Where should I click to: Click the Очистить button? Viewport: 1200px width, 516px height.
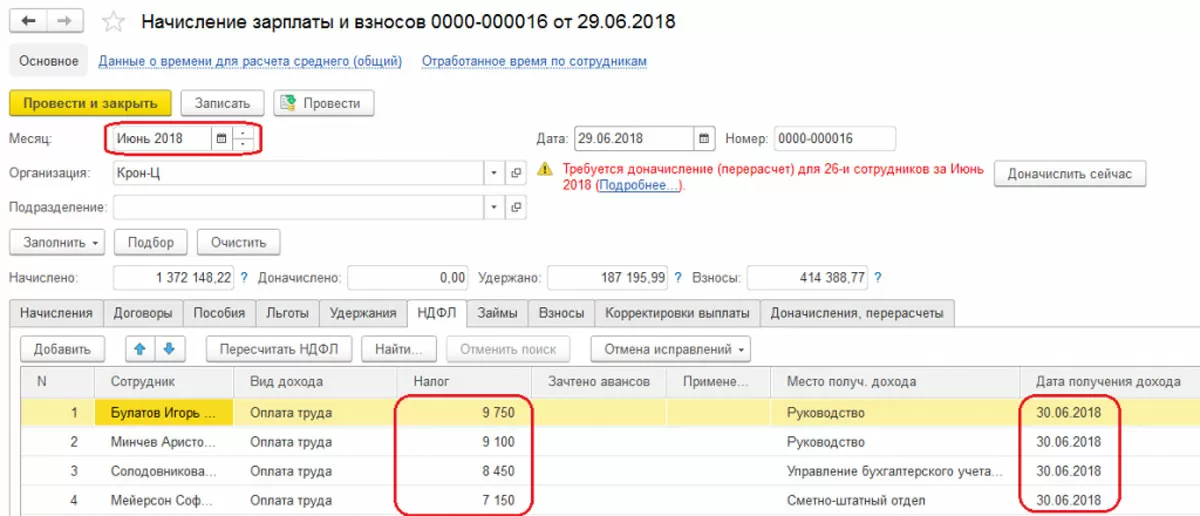coord(239,242)
